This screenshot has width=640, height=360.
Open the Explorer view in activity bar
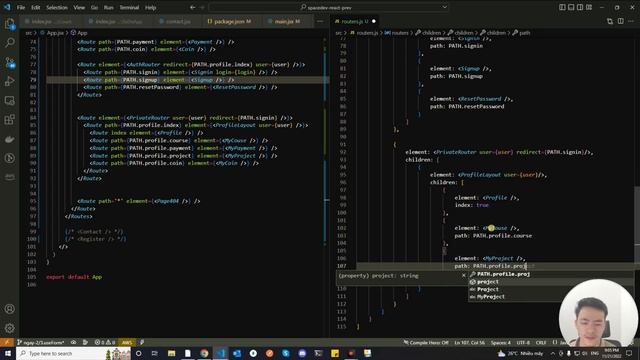9,24
